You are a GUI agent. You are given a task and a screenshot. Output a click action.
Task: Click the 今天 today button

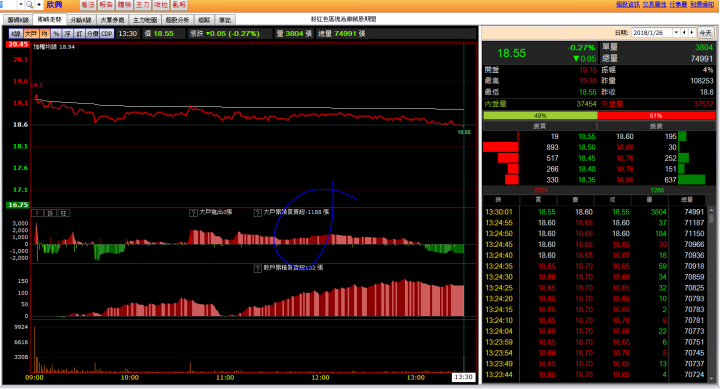(x=705, y=33)
